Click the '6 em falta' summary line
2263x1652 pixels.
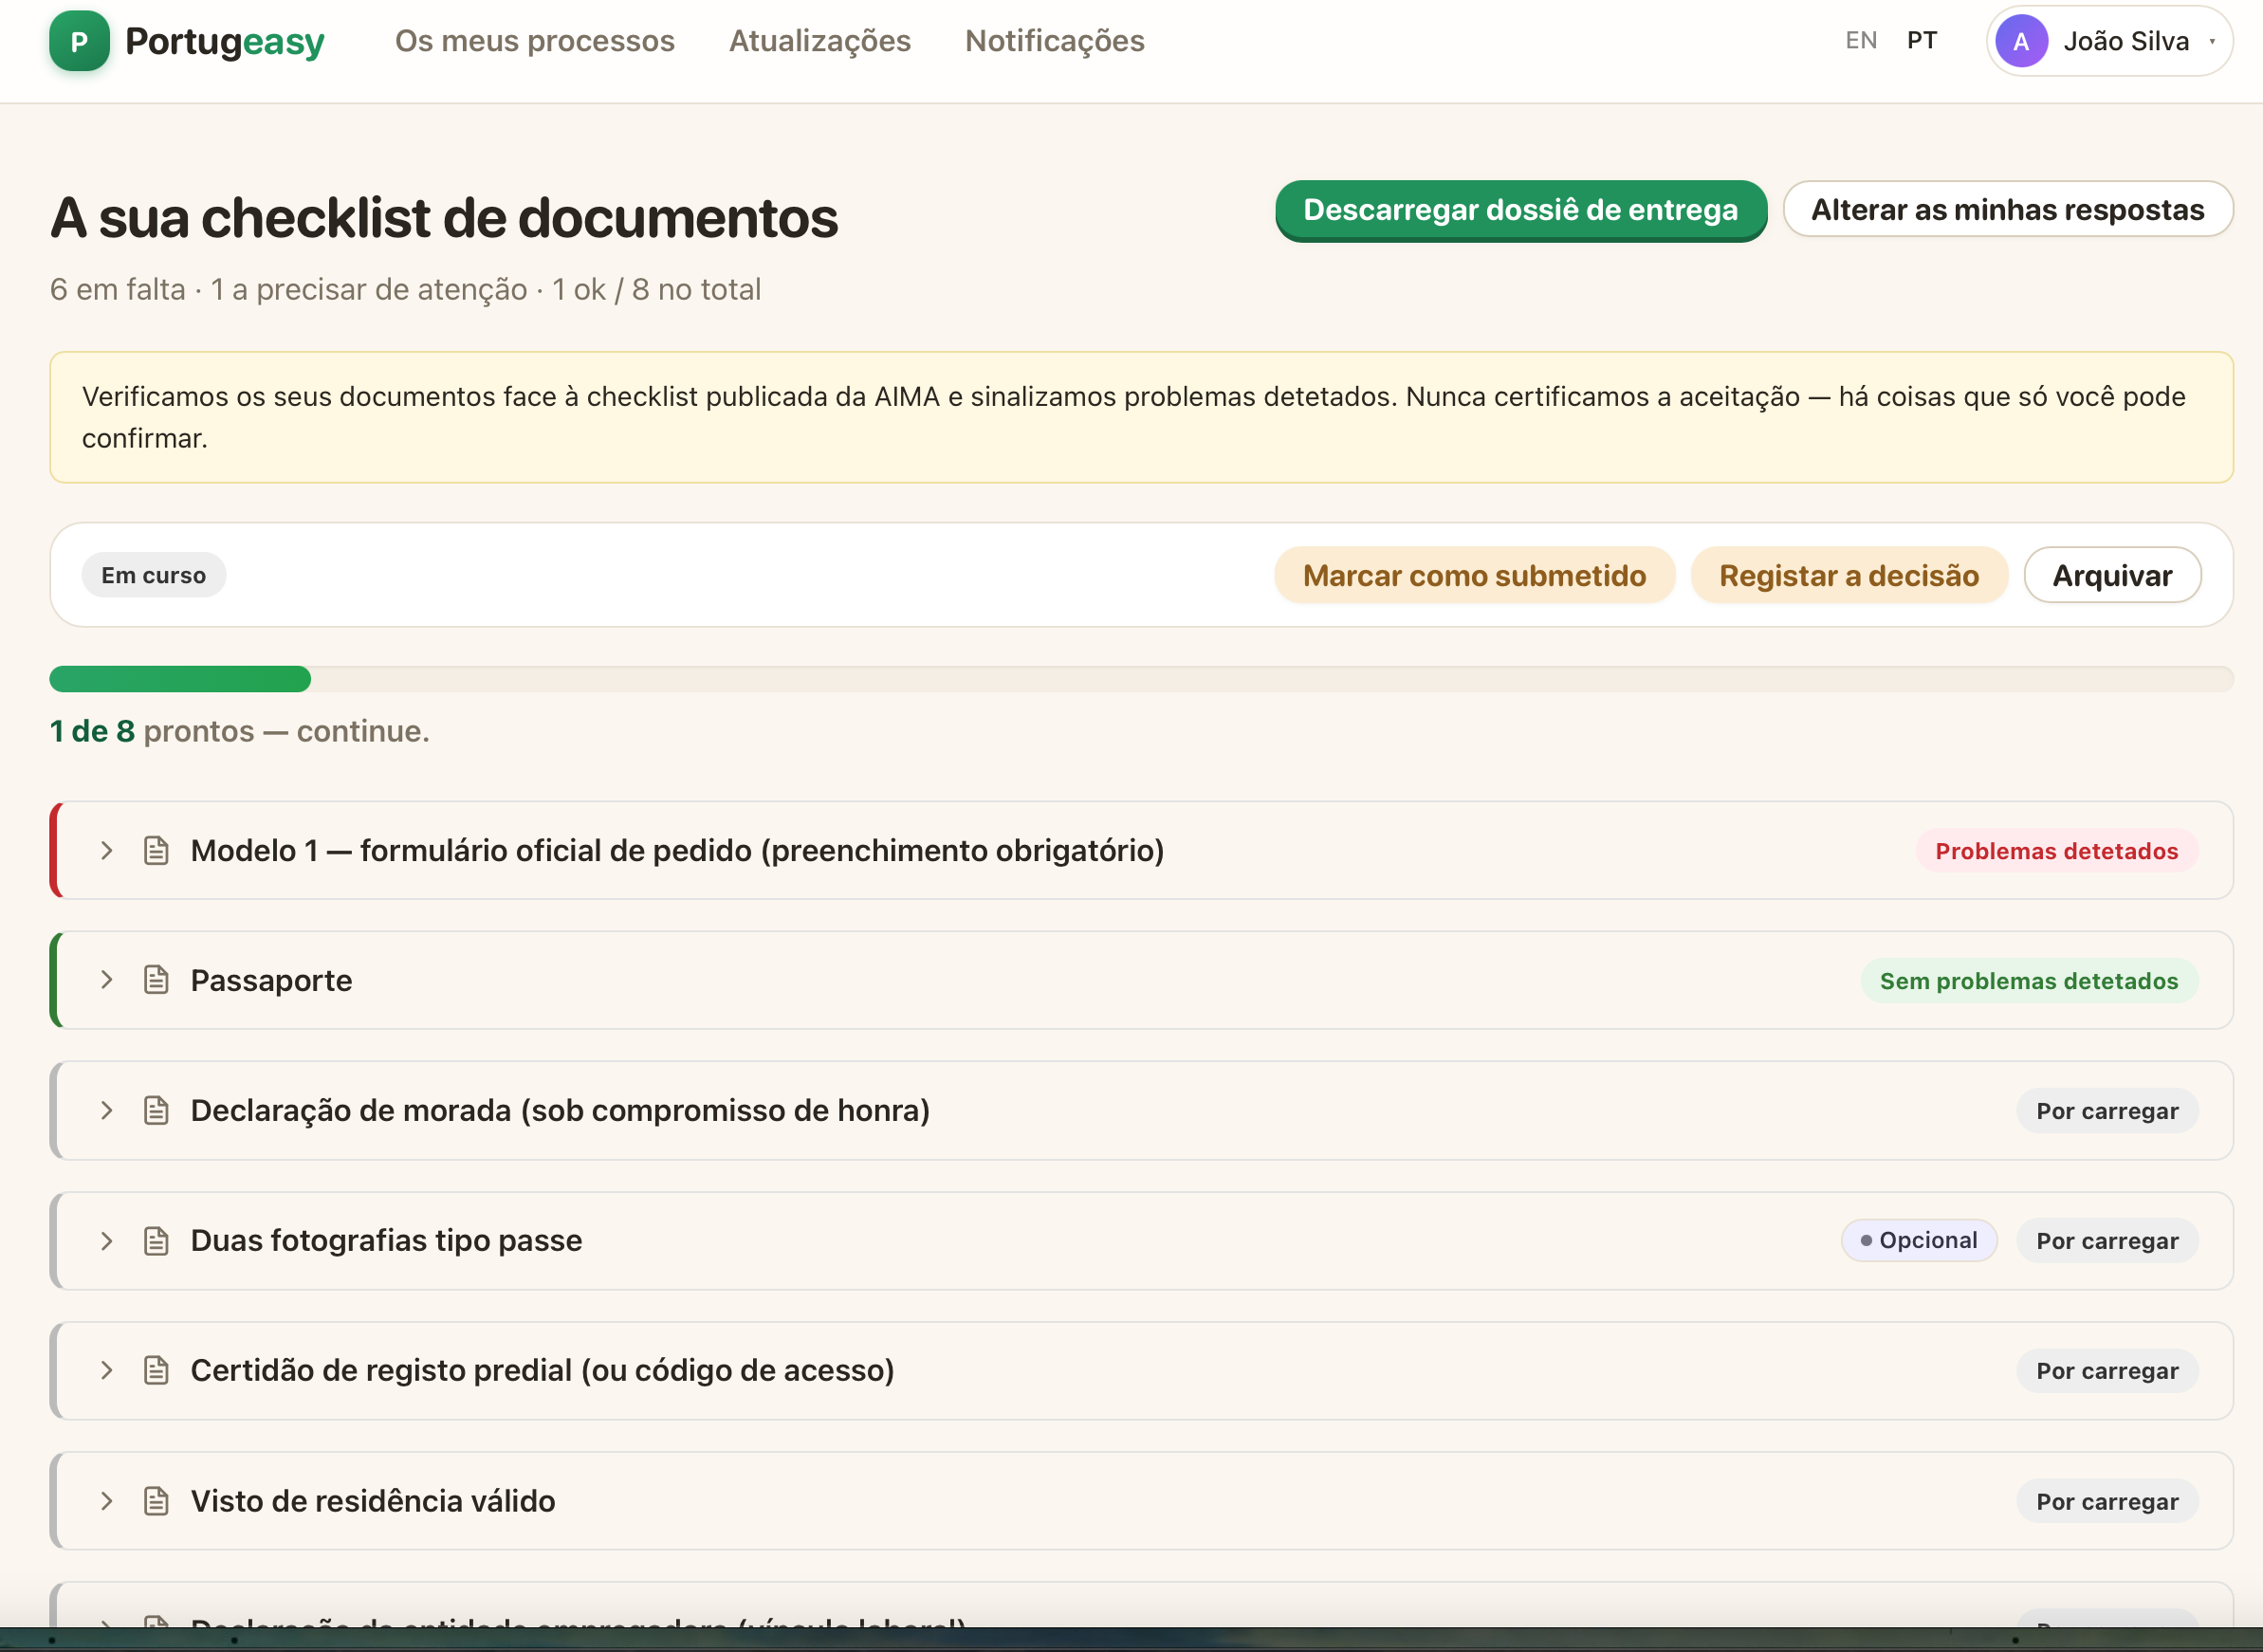point(405,289)
